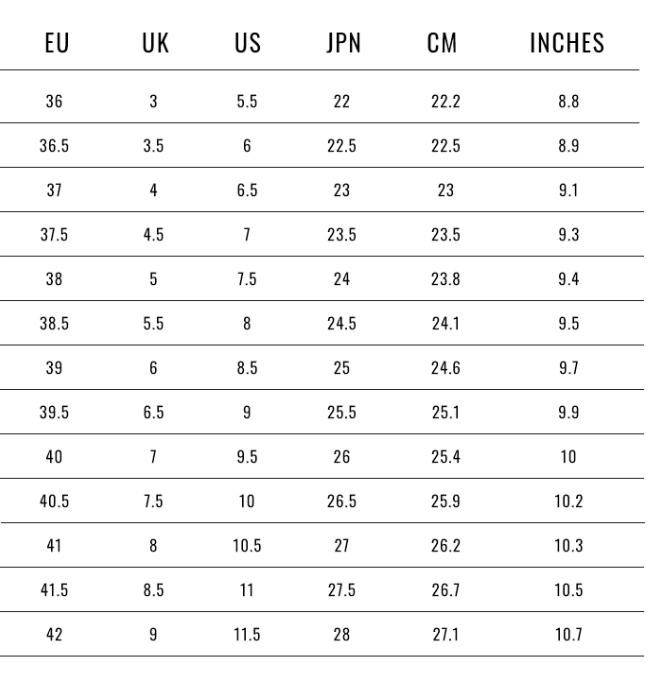
Task: Select US size 7 cell
Action: pyautogui.click(x=247, y=234)
